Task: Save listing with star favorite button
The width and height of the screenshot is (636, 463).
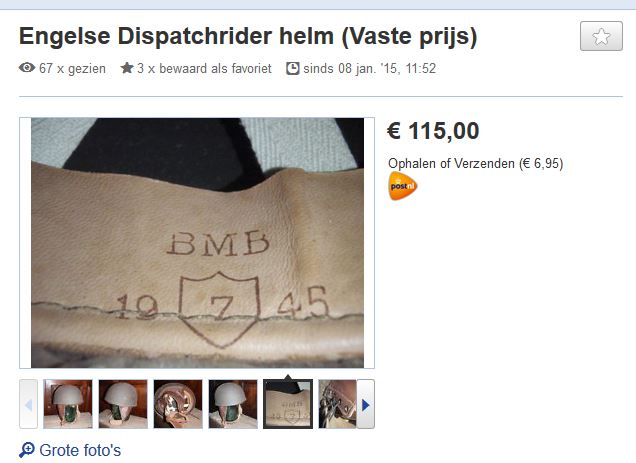Action: point(601,36)
